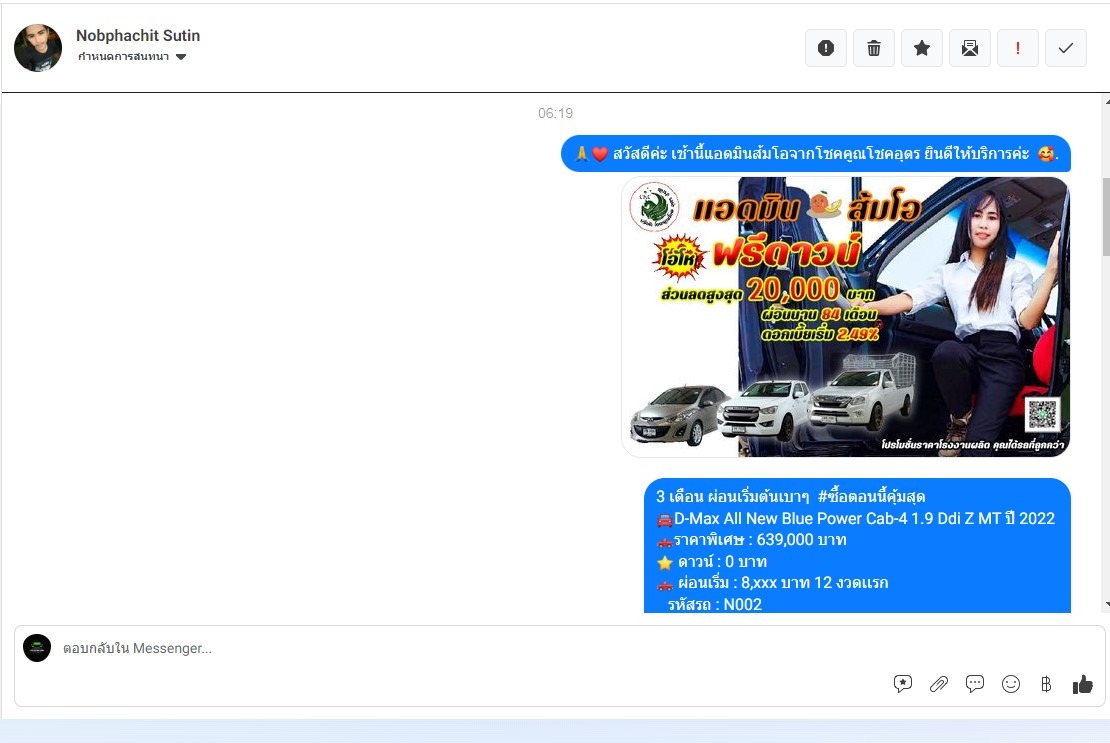This screenshot has width=1110, height=743.
Task: Click the Baht currency payment icon
Action: [1046, 684]
